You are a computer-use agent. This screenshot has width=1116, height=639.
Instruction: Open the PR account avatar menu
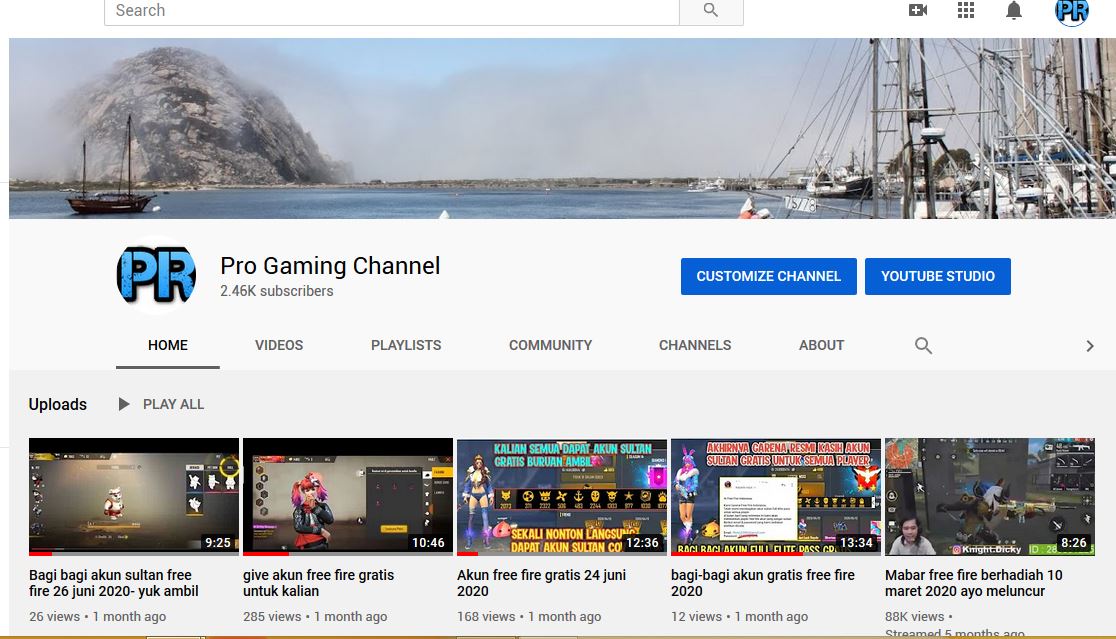pyautogui.click(x=1072, y=11)
